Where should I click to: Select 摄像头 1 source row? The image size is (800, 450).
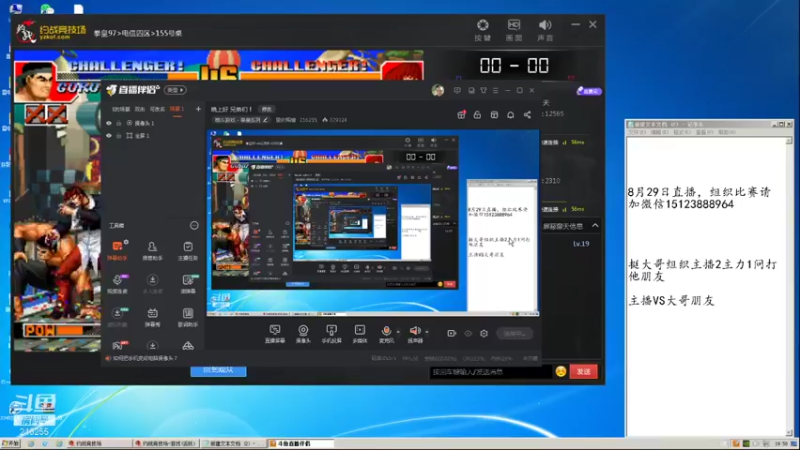(152, 123)
